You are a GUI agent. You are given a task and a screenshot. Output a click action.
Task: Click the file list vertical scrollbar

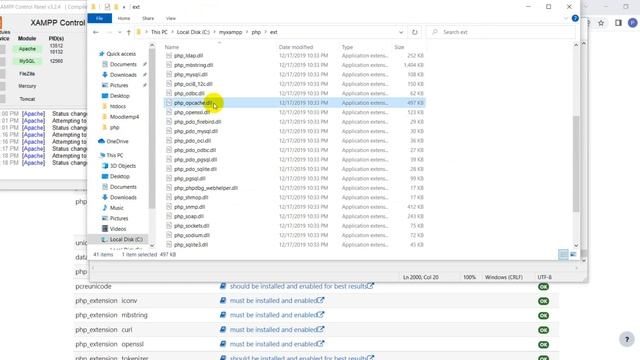point(576,164)
